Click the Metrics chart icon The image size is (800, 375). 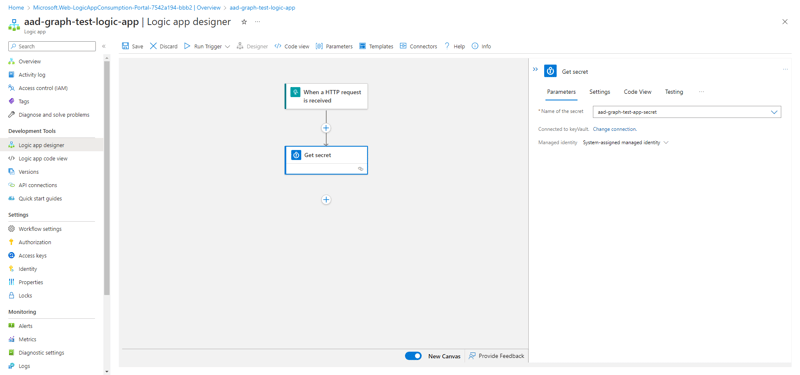click(12, 339)
